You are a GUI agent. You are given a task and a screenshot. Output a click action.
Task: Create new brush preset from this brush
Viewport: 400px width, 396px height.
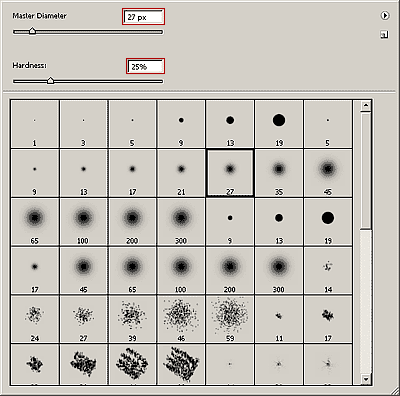click(x=384, y=35)
